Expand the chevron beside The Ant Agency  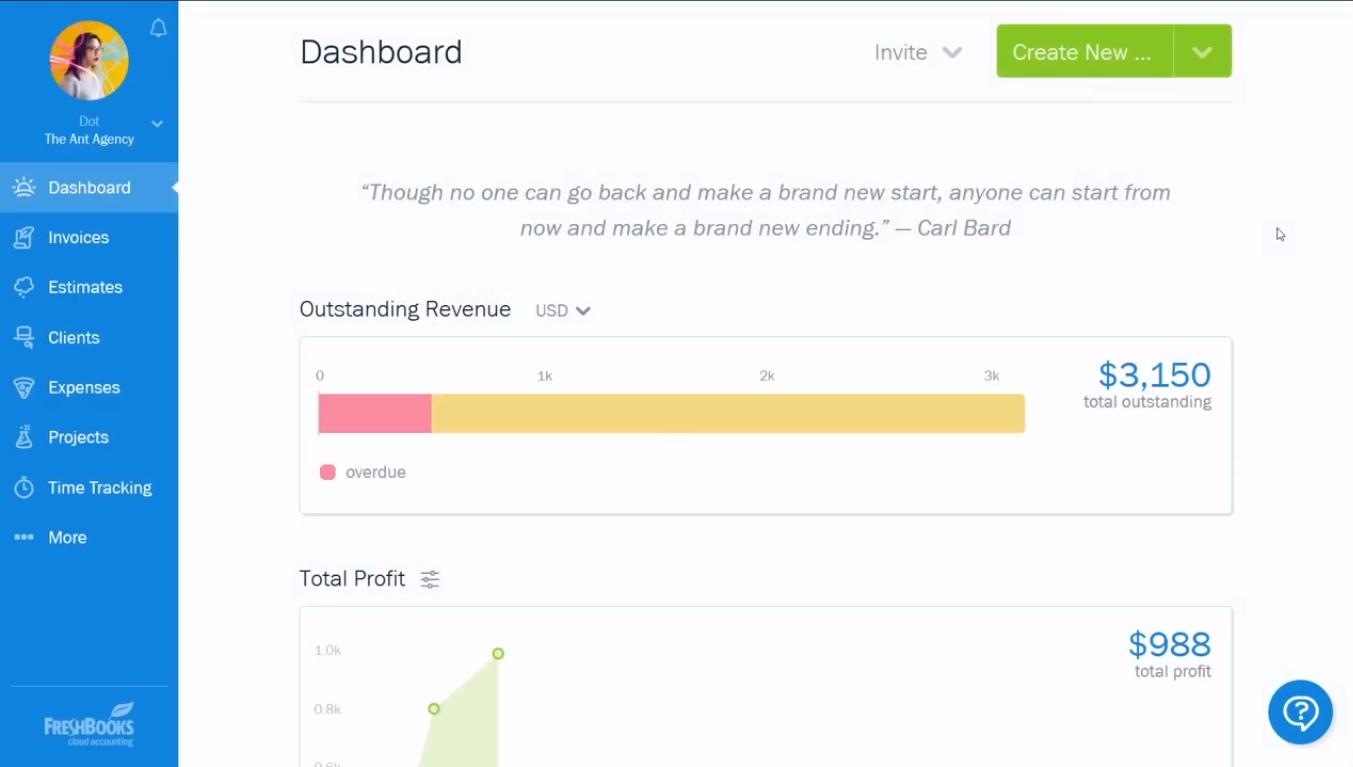point(156,123)
